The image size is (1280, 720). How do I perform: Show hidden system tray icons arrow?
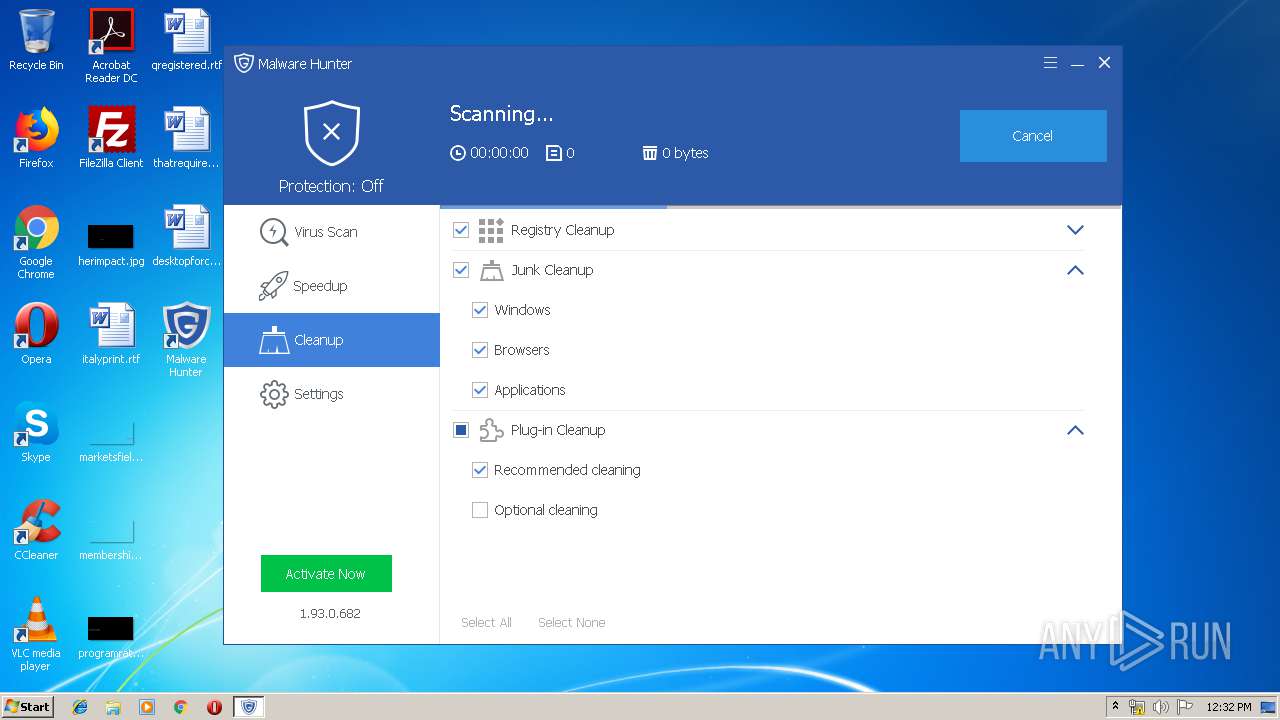[x=1115, y=706]
